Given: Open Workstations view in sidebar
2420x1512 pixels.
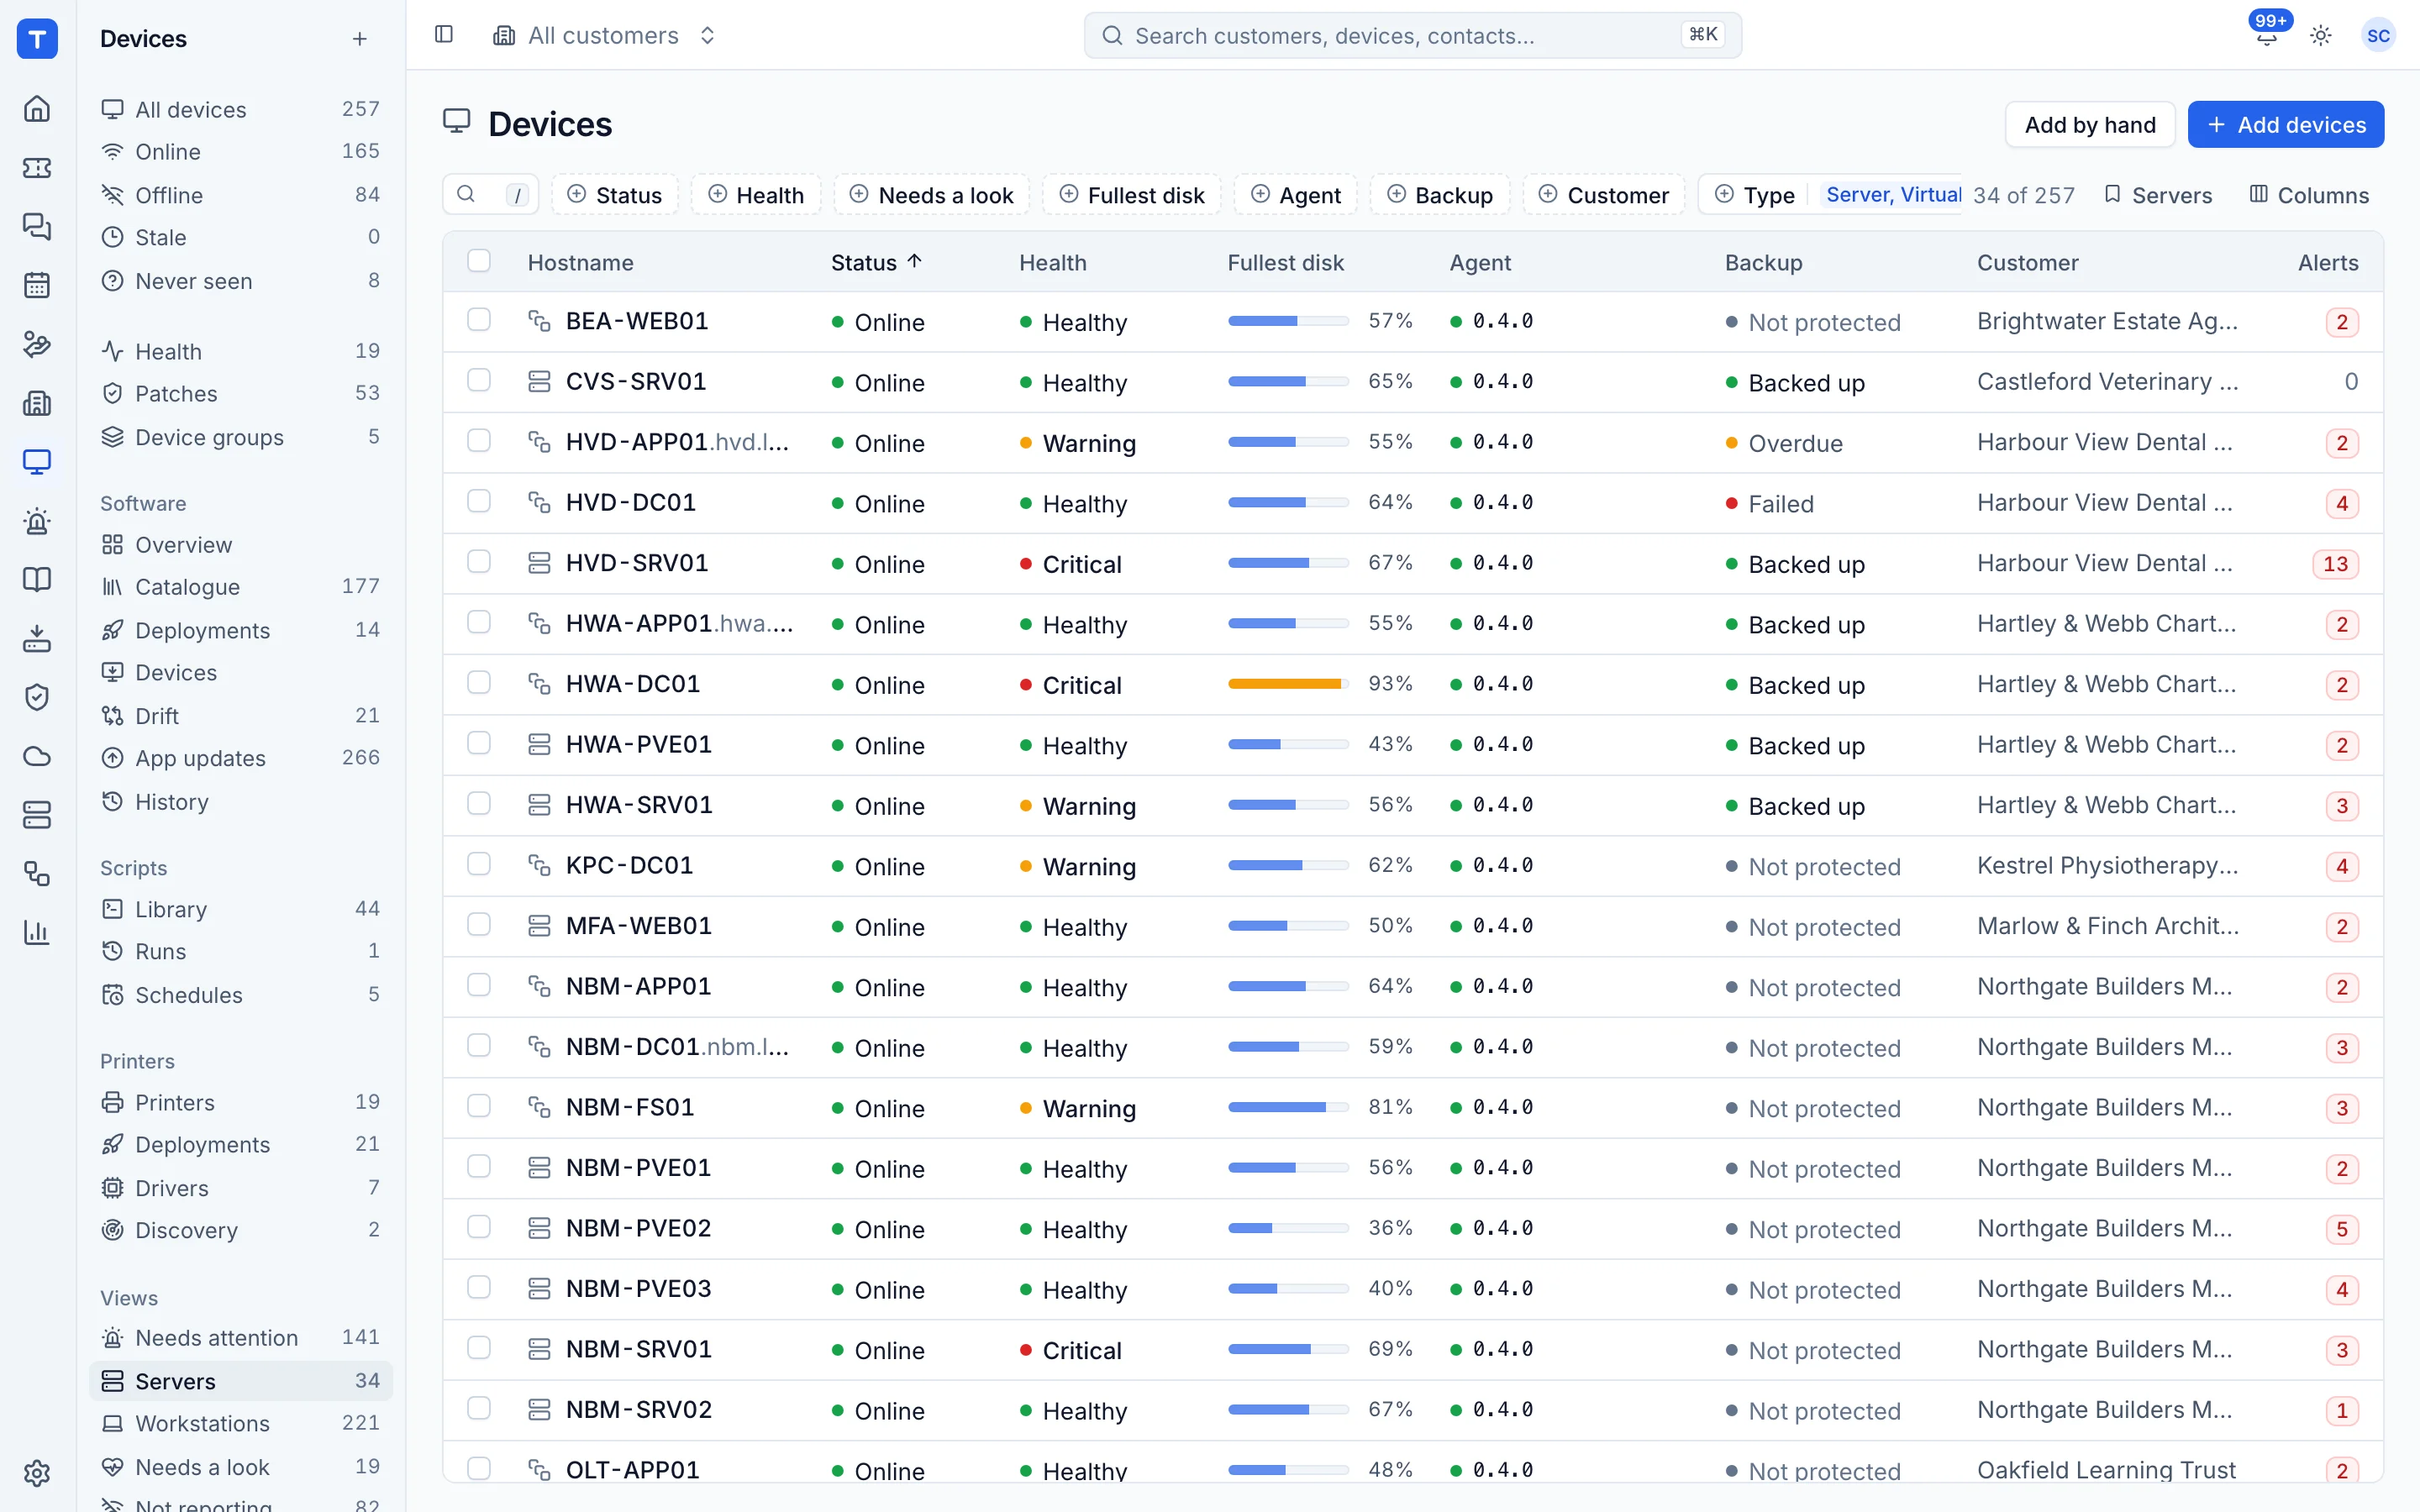Looking at the screenshot, I should click(240, 1423).
